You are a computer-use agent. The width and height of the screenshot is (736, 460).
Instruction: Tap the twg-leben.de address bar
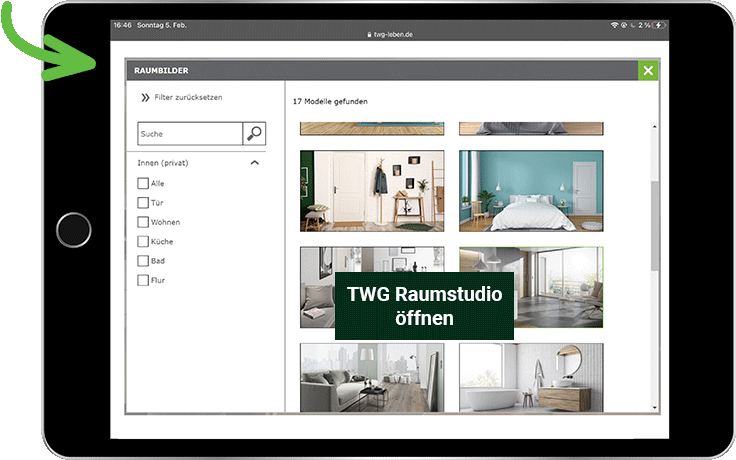(x=390, y=34)
